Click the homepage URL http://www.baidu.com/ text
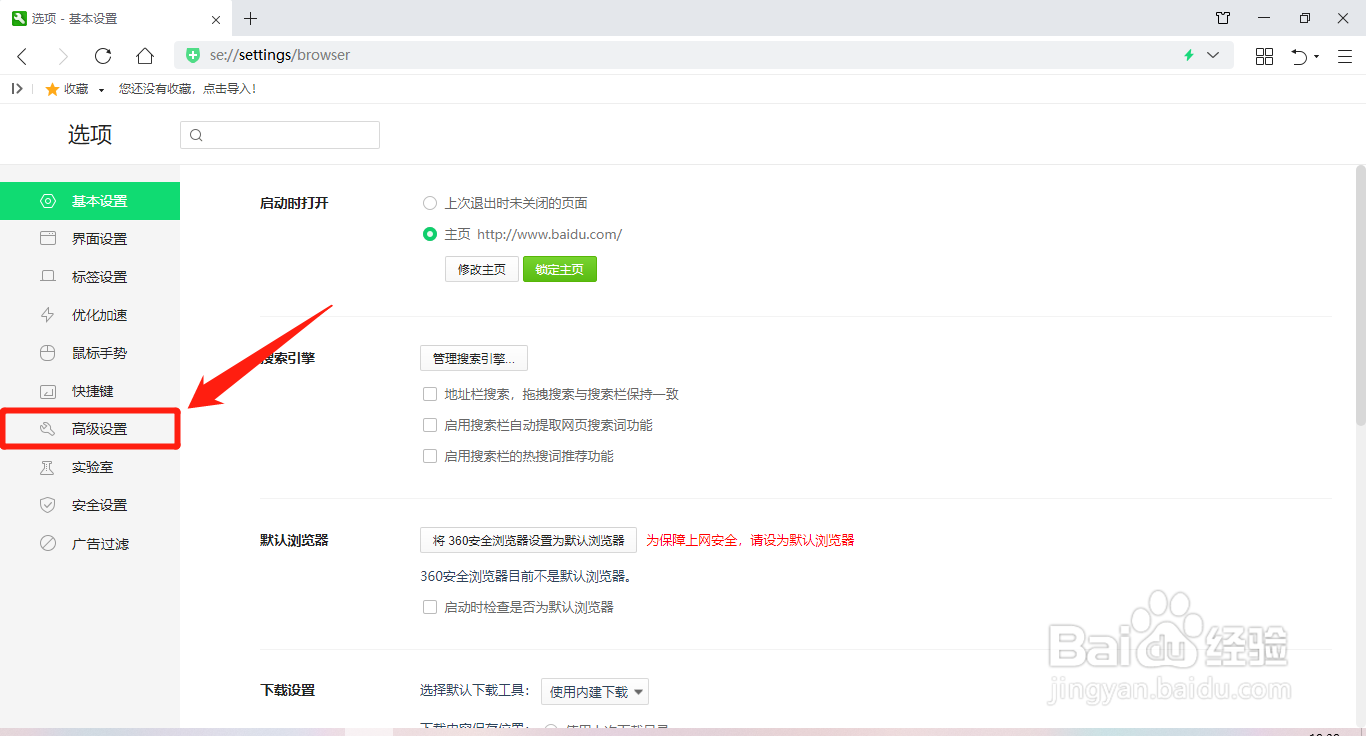 pyautogui.click(x=549, y=234)
